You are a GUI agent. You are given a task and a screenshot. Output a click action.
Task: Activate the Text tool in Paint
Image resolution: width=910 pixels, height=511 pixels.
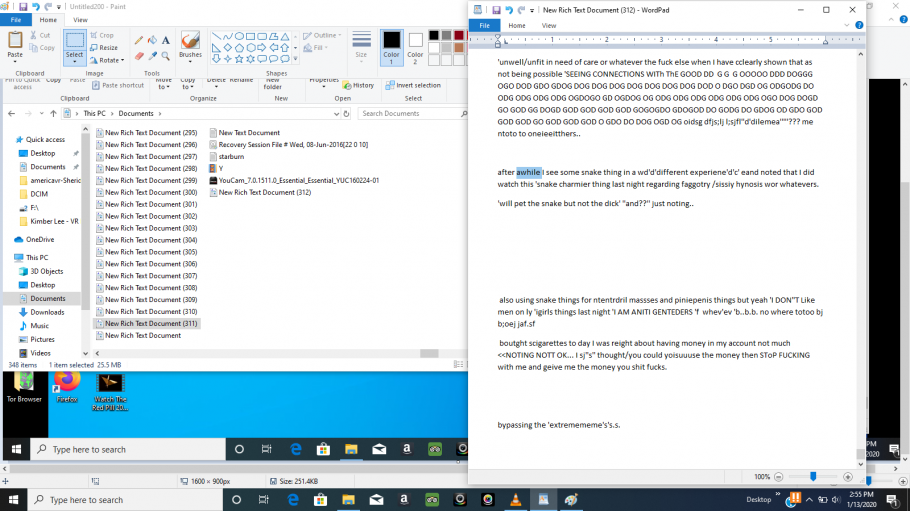pyautogui.click(x=165, y=40)
